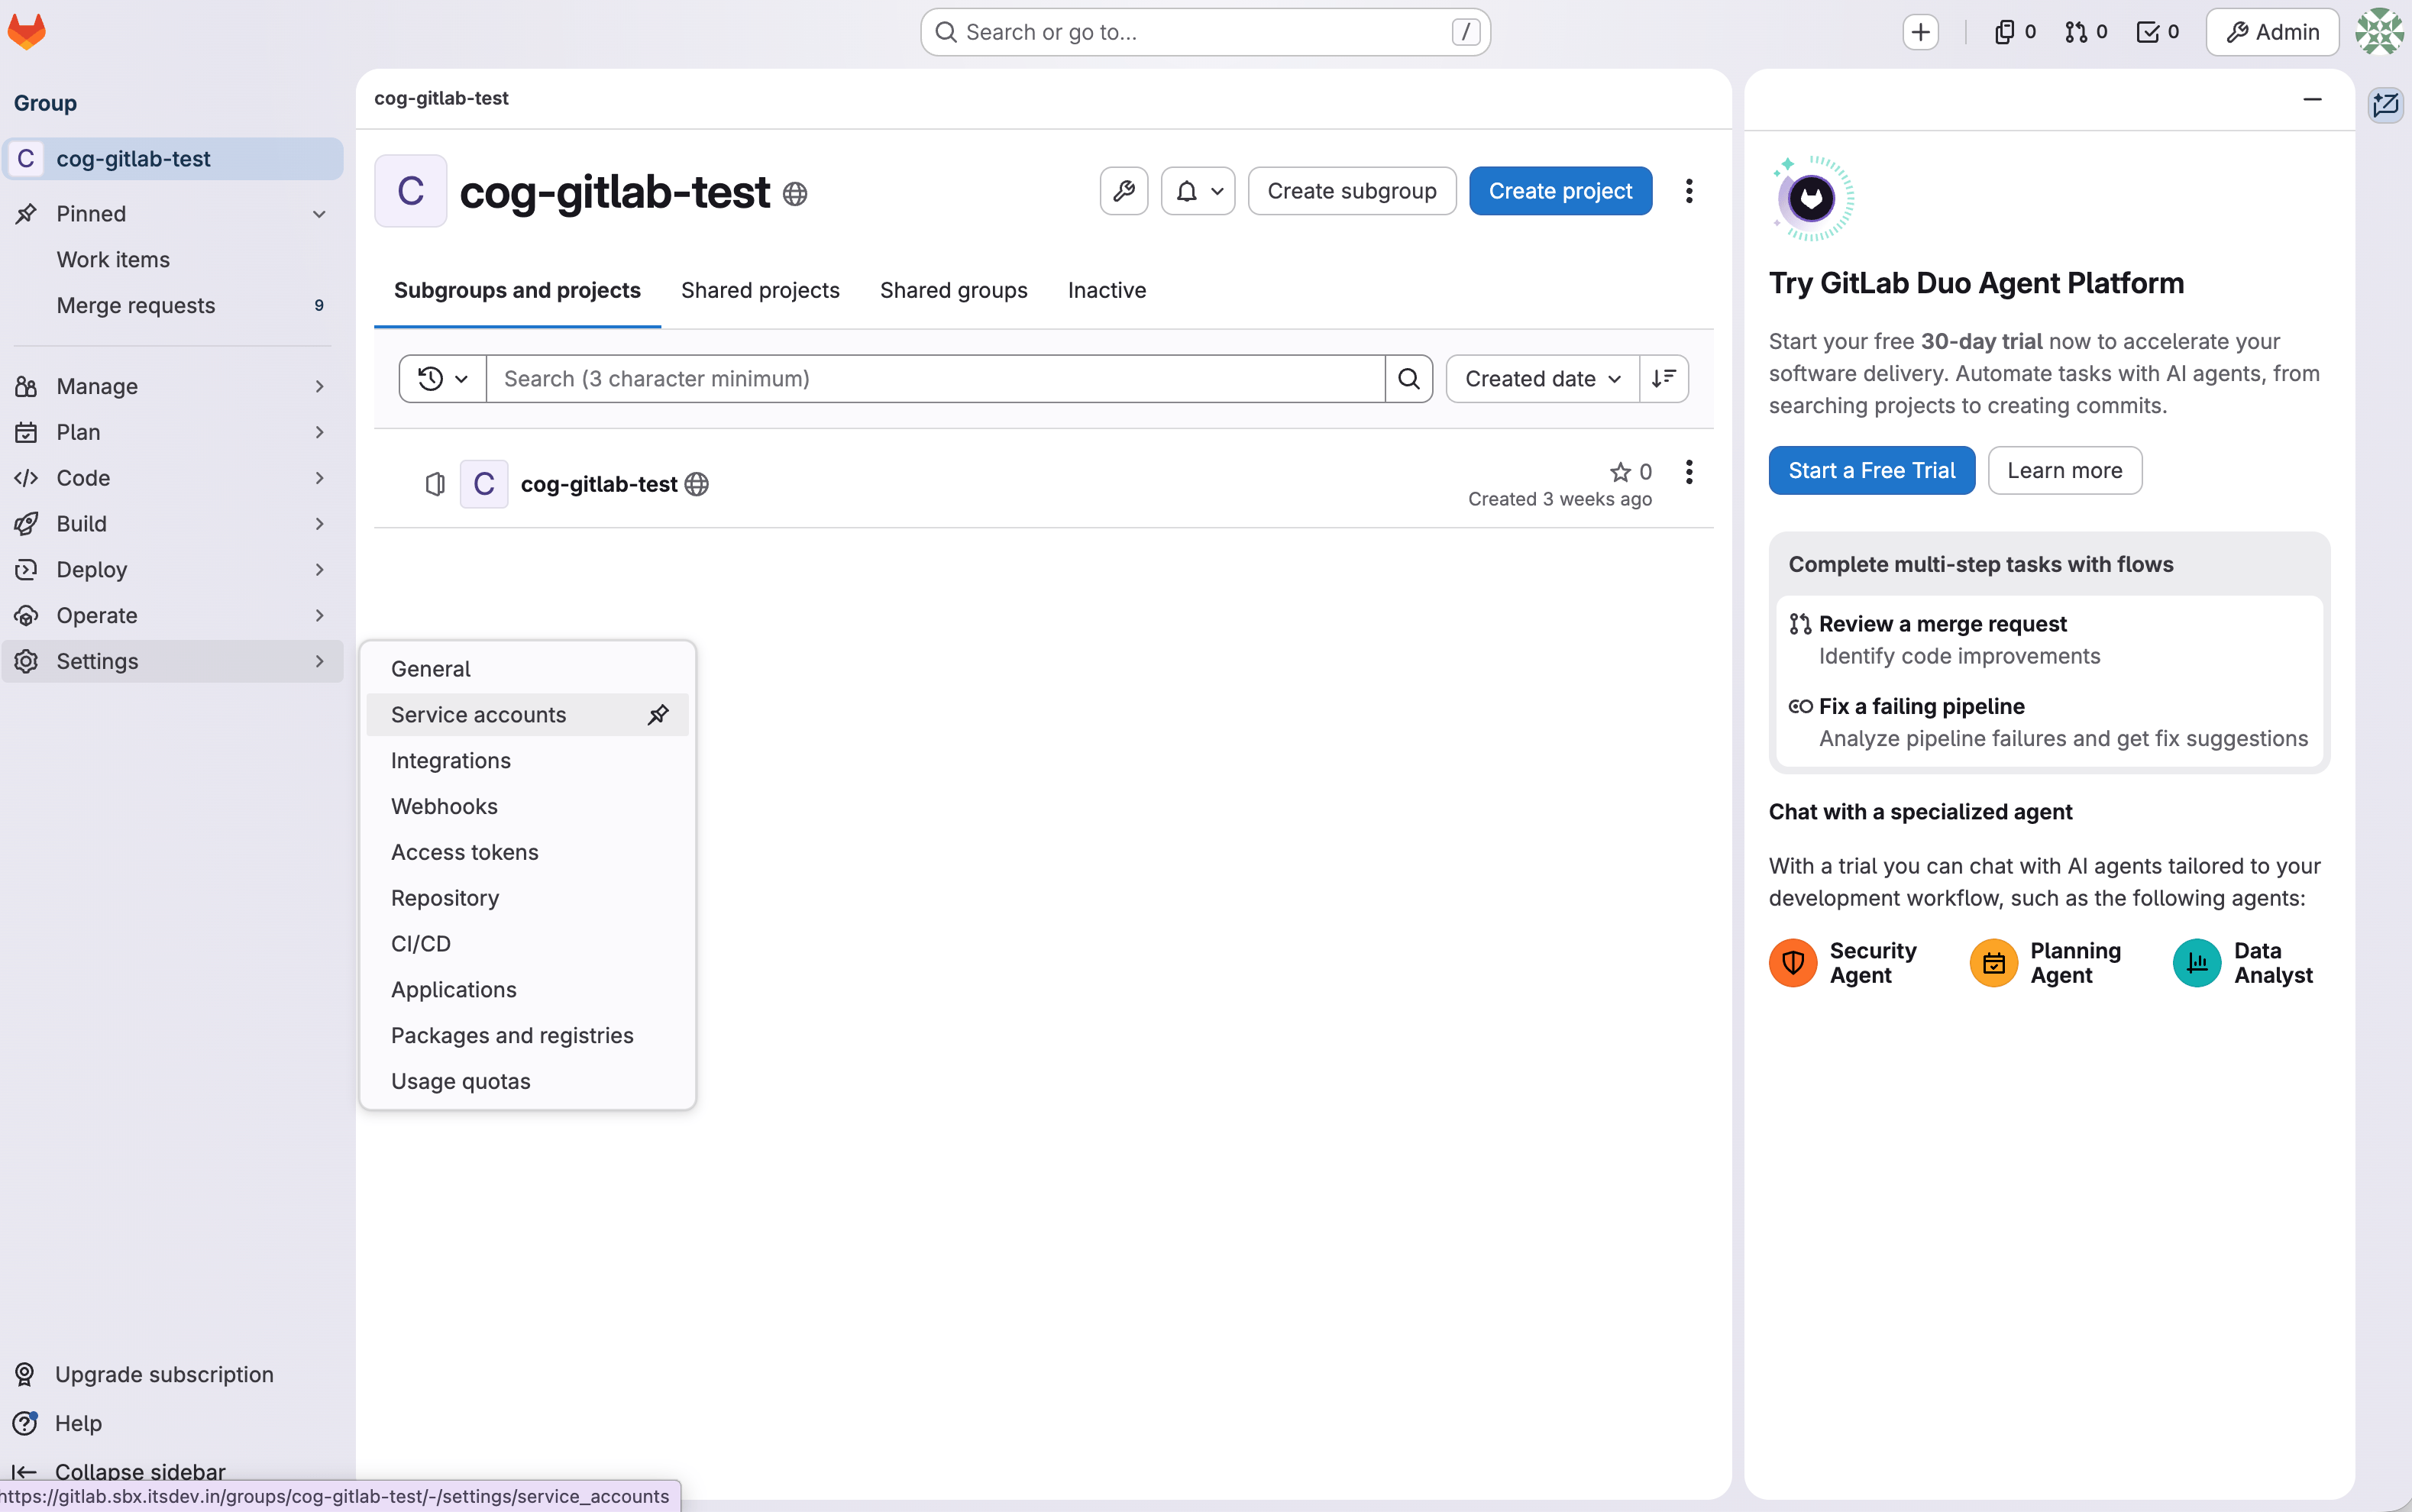Focus the Search (3 character minimum) field
2412x1512 pixels.
click(x=935, y=379)
